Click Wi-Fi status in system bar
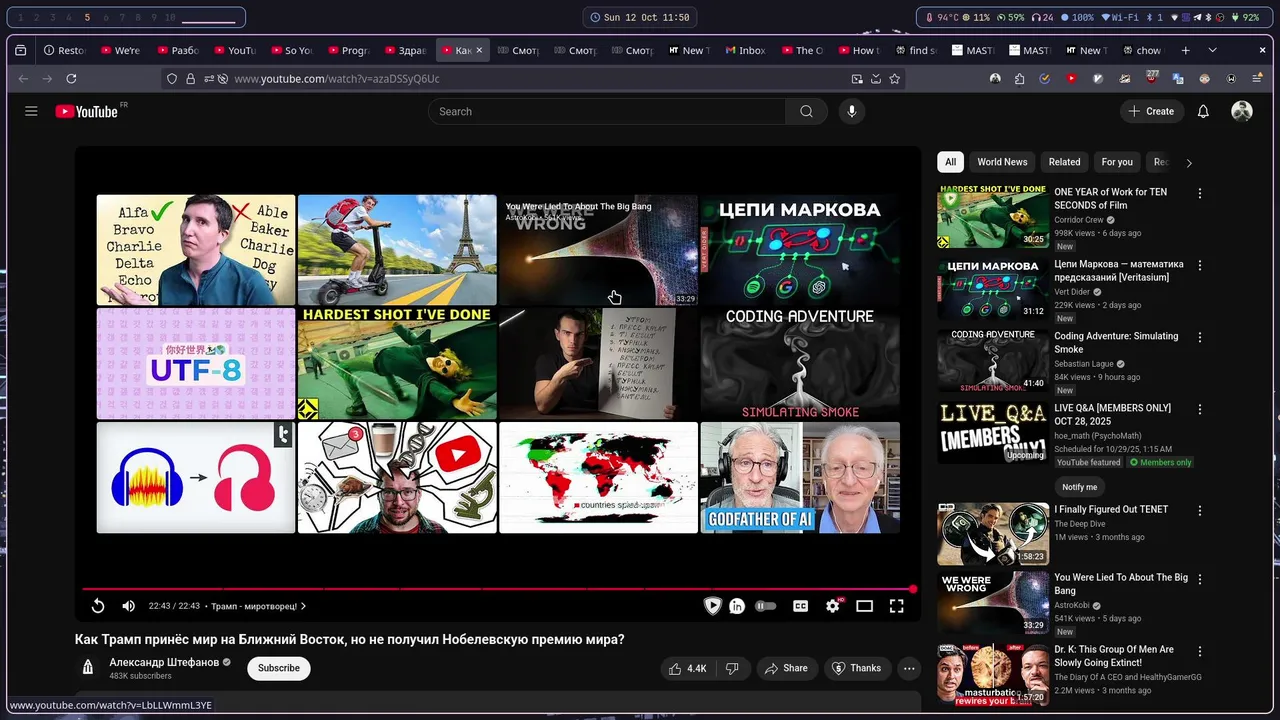The image size is (1280, 720). [1120, 17]
